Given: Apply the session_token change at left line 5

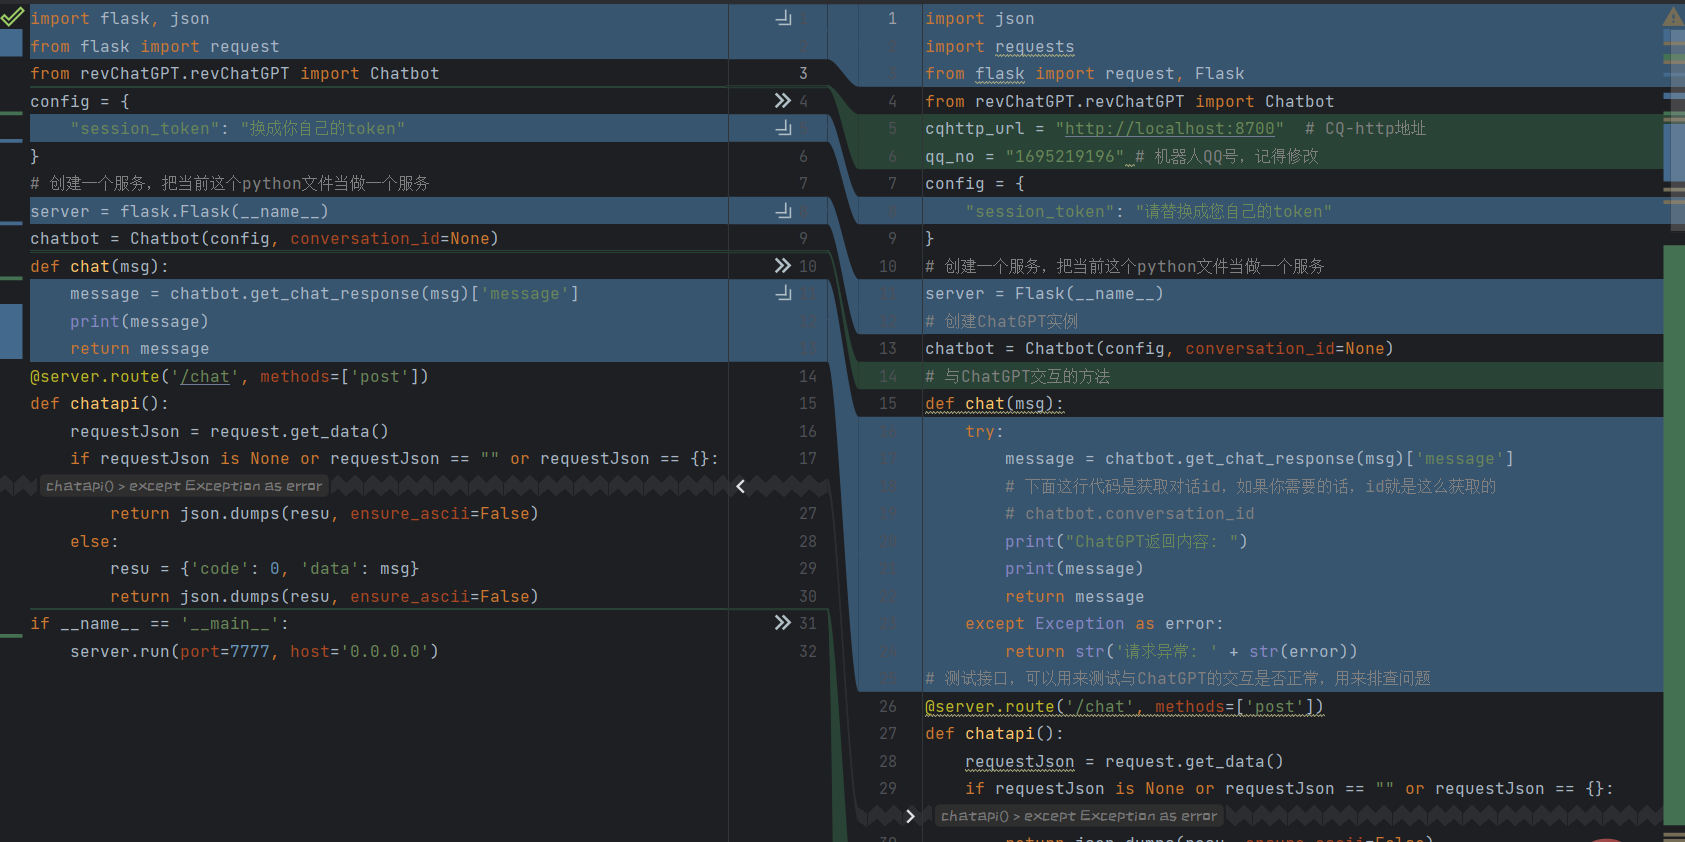Looking at the screenshot, I should [784, 128].
